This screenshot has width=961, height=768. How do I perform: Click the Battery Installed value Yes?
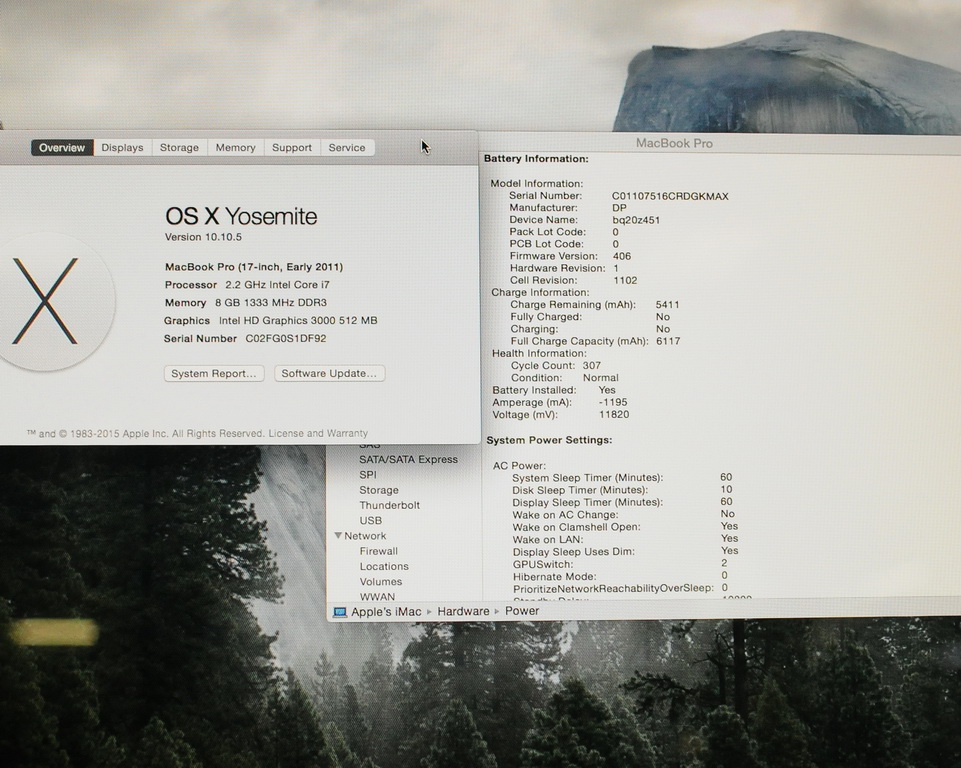point(607,390)
